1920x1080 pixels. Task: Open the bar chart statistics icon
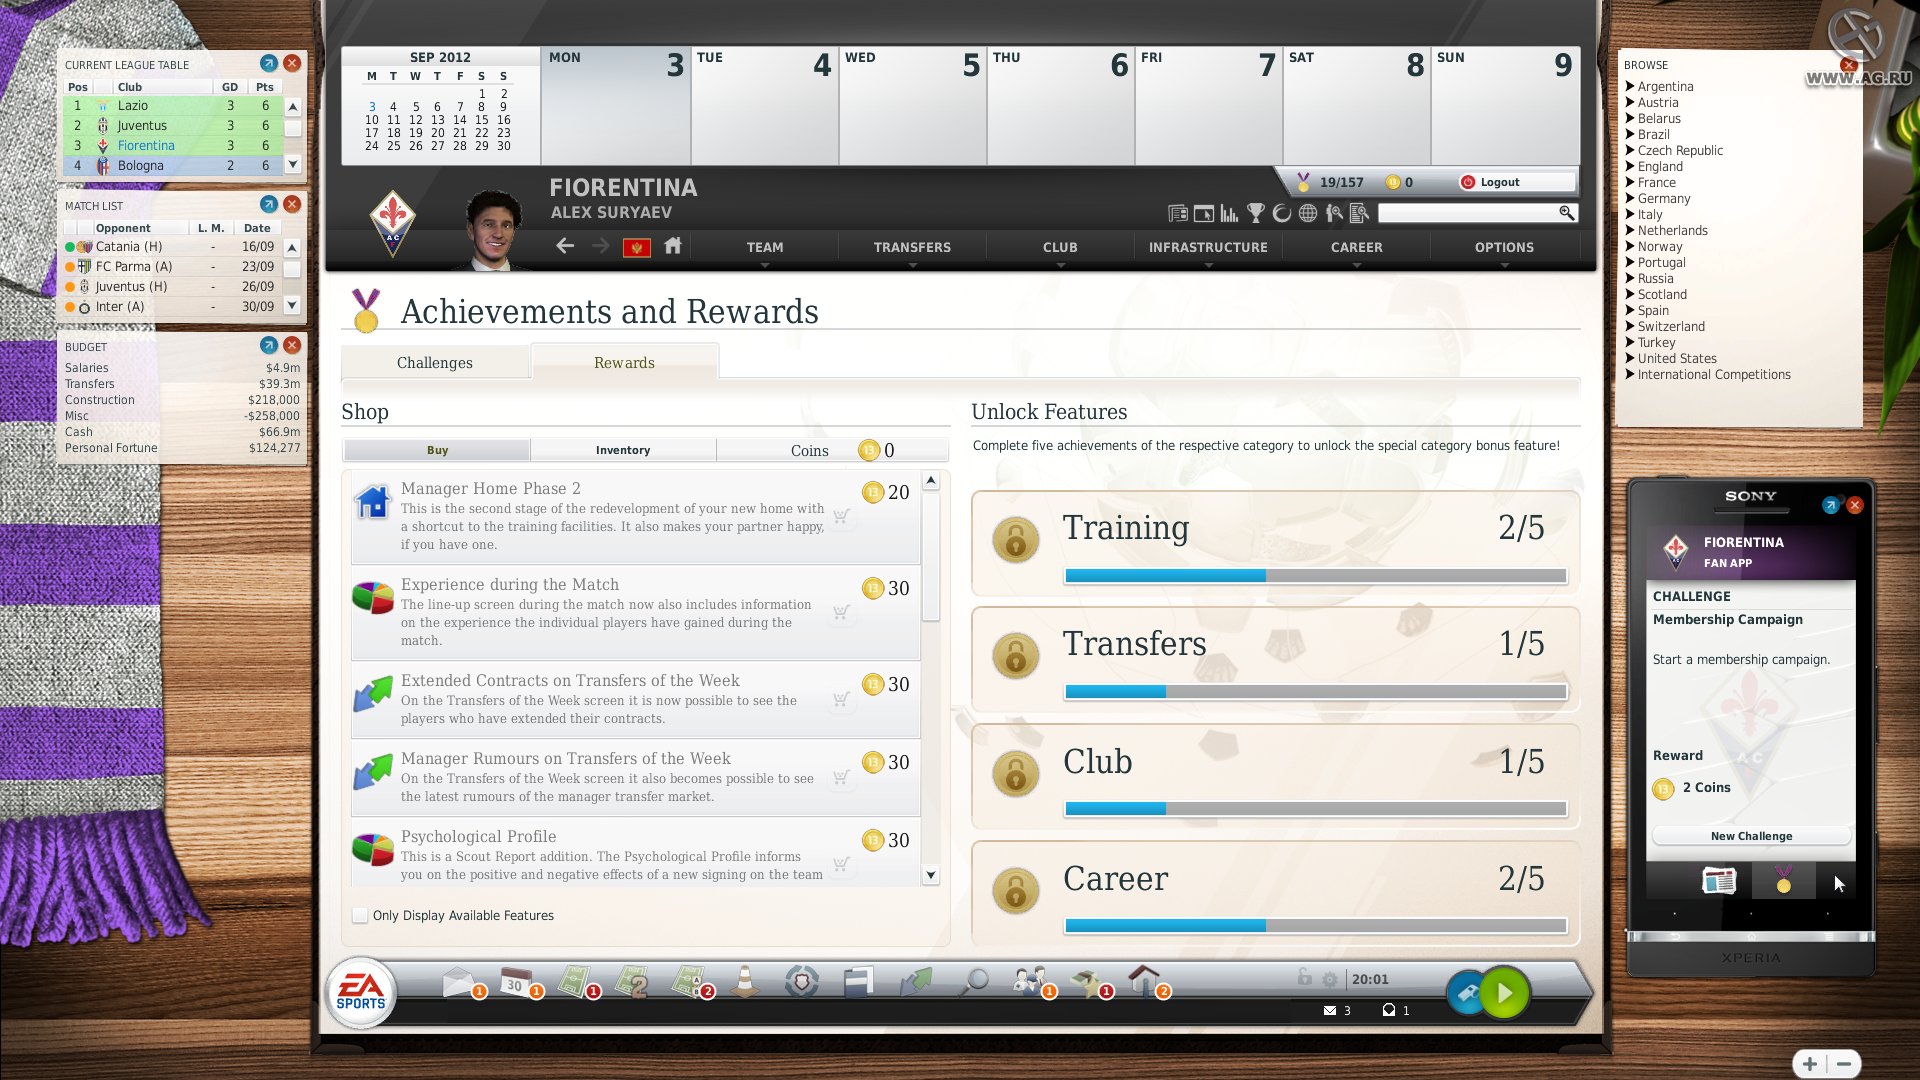(1229, 213)
